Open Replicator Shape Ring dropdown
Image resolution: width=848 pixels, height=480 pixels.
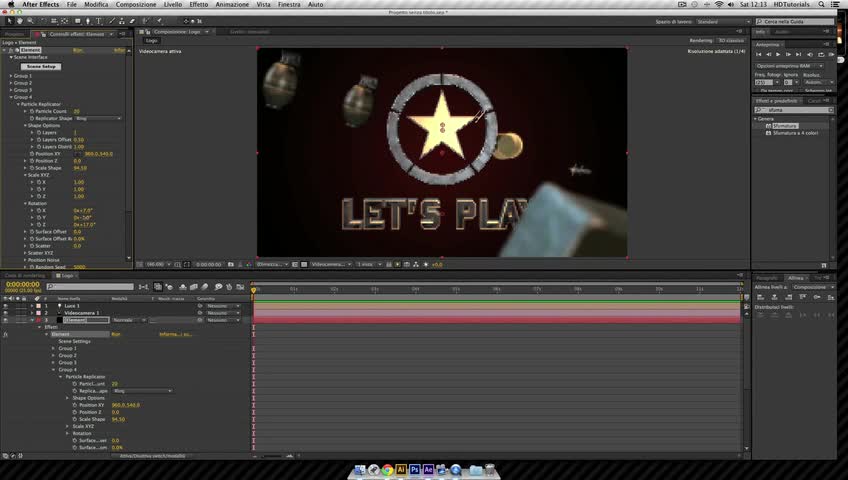98,118
